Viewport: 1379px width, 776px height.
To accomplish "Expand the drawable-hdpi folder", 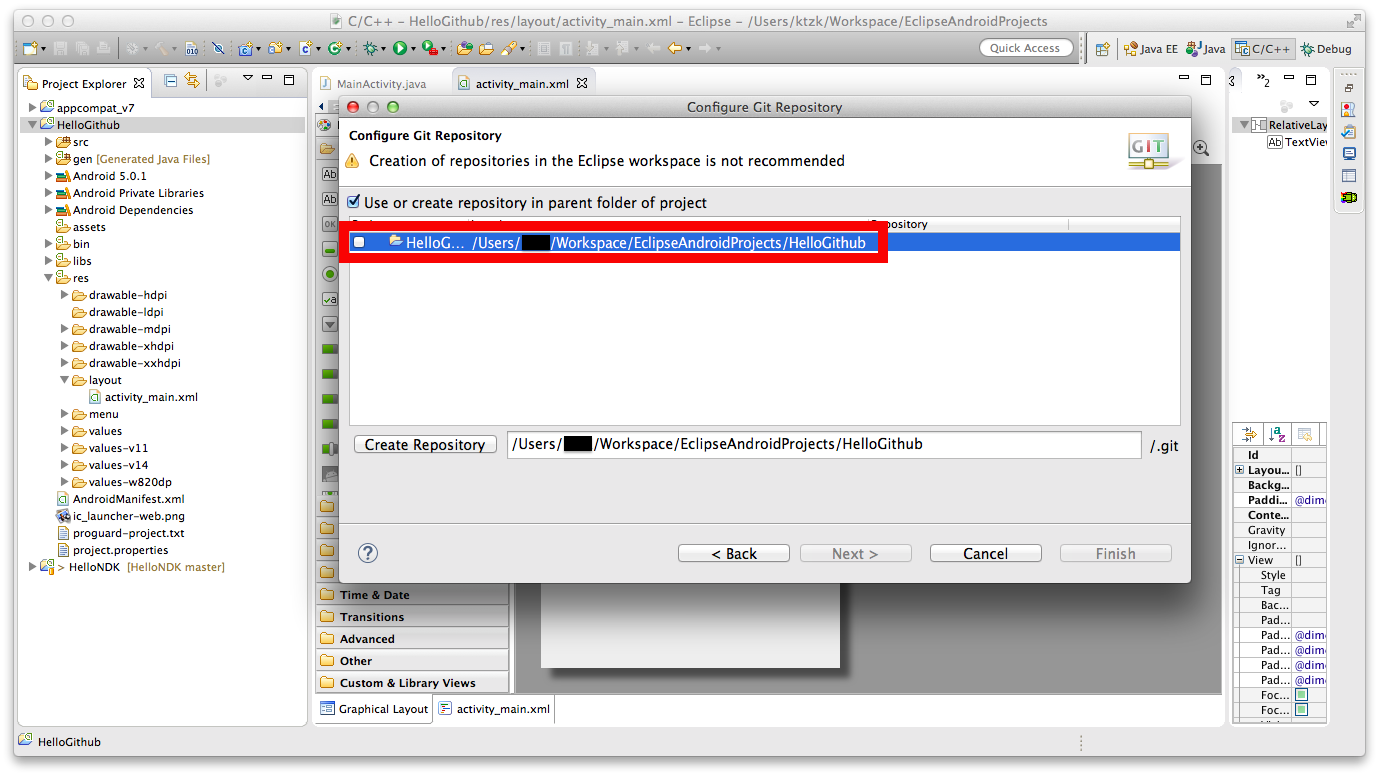I will pyautogui.click(x=64, y=295).
